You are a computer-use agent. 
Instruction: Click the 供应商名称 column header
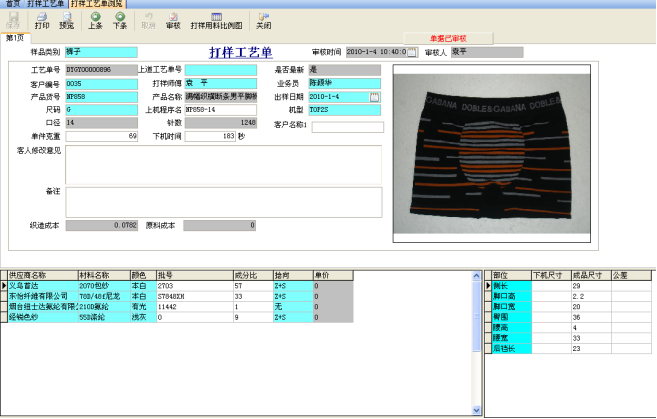pos(40,274)
